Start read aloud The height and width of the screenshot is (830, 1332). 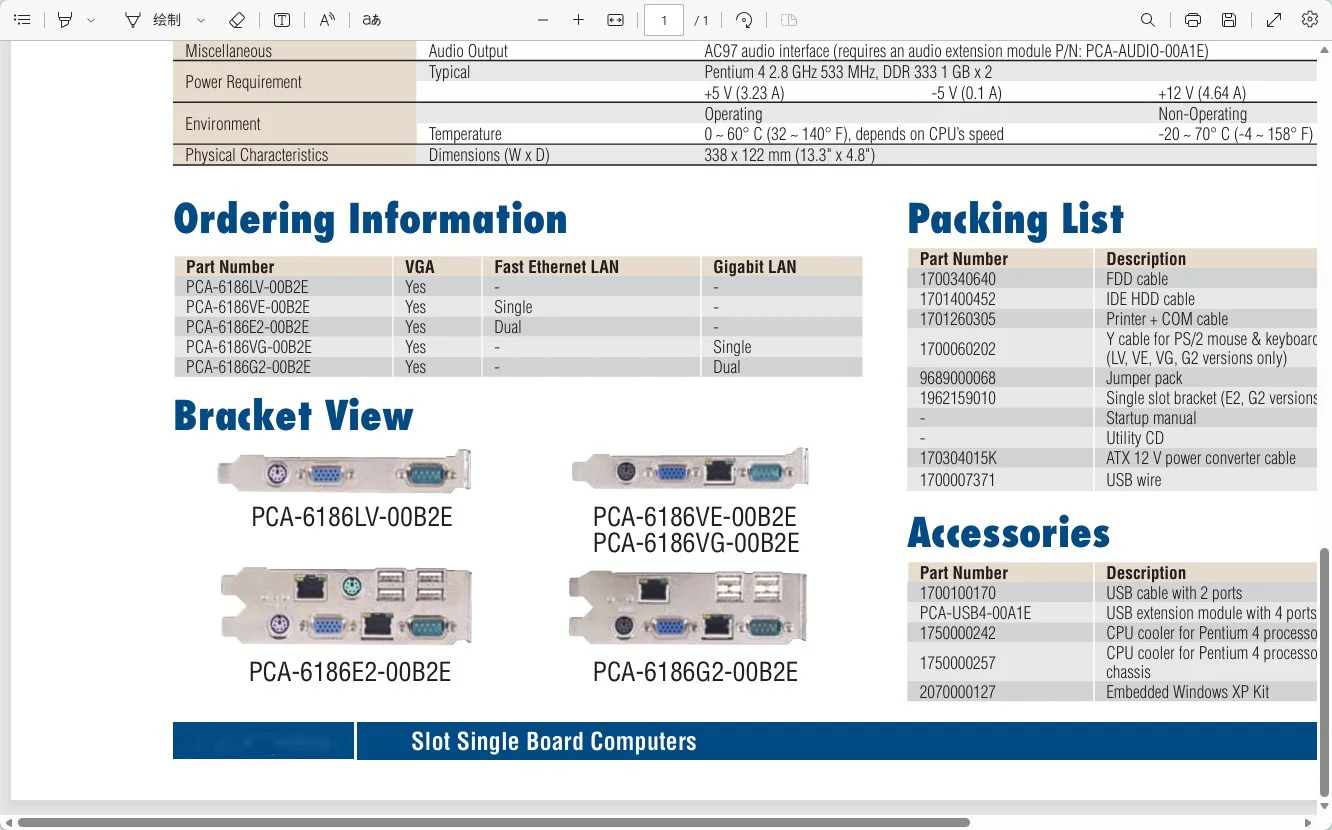tap(327, 20)
